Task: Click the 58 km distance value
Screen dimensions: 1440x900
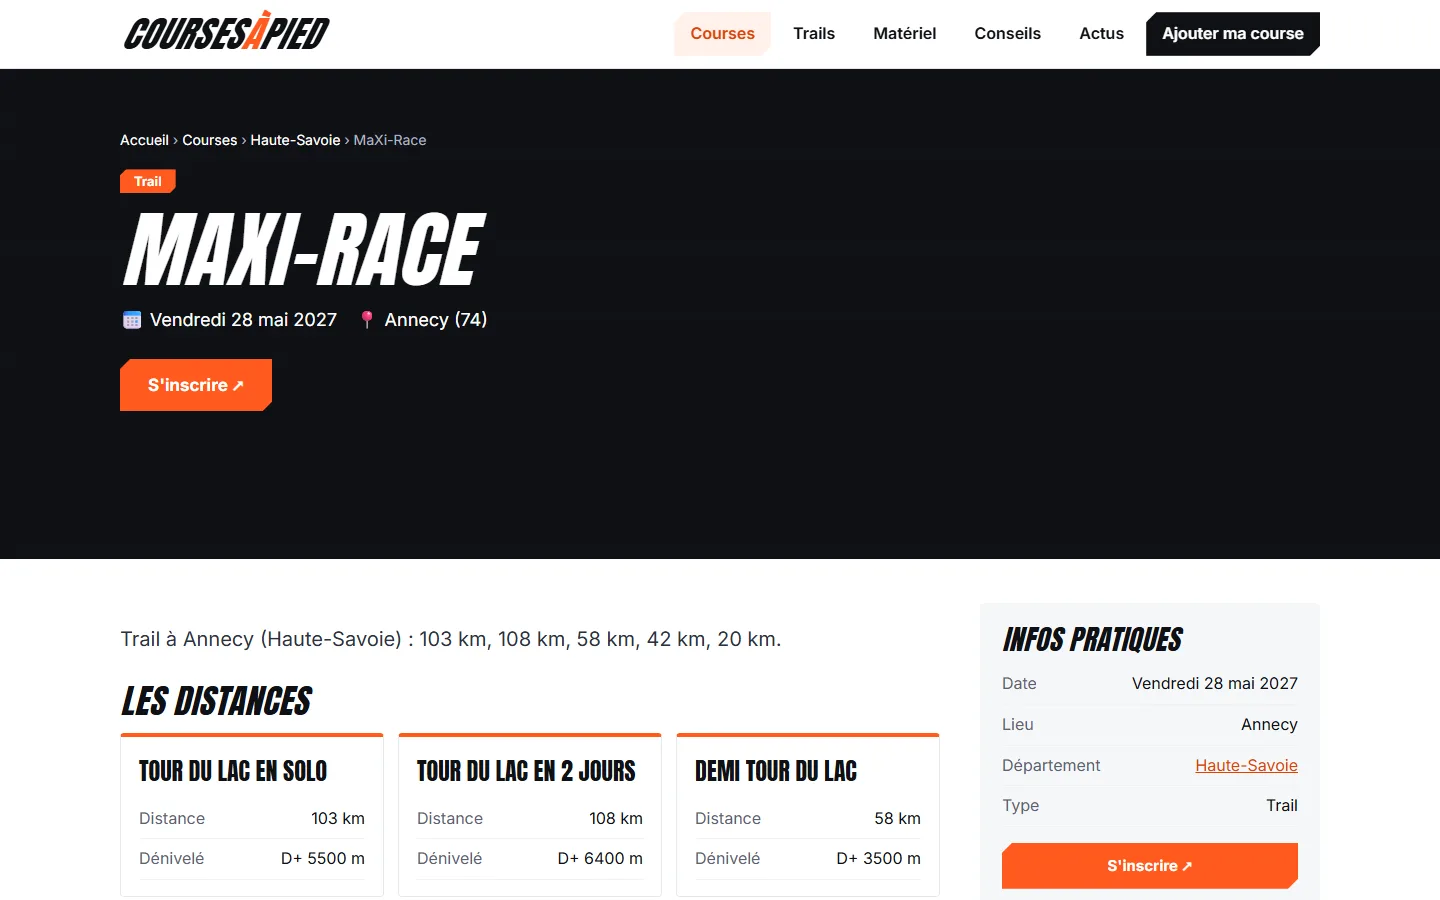Action: pos(897,818)
